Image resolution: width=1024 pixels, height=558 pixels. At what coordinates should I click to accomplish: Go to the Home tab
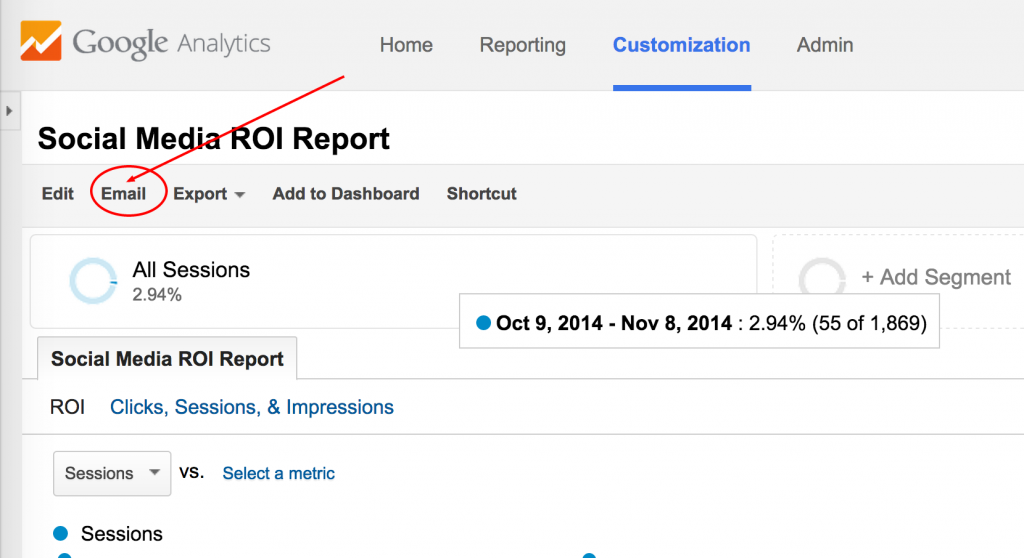pyautogui.click(x=406, y=44)
